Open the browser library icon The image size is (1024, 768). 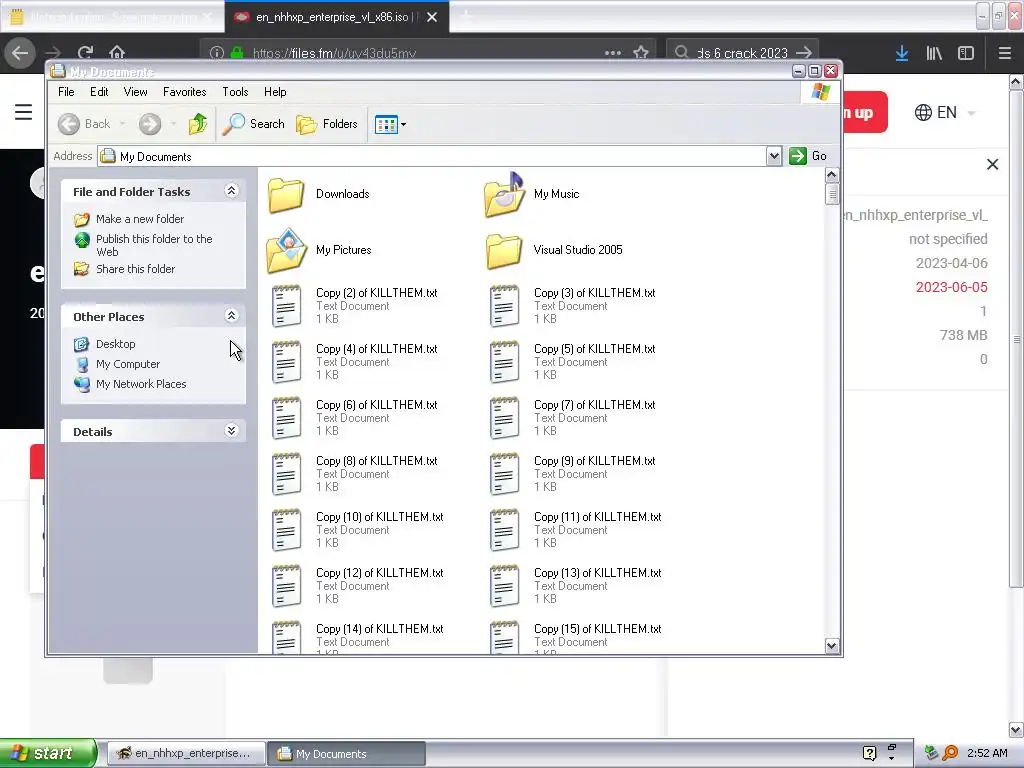(934, 53)
